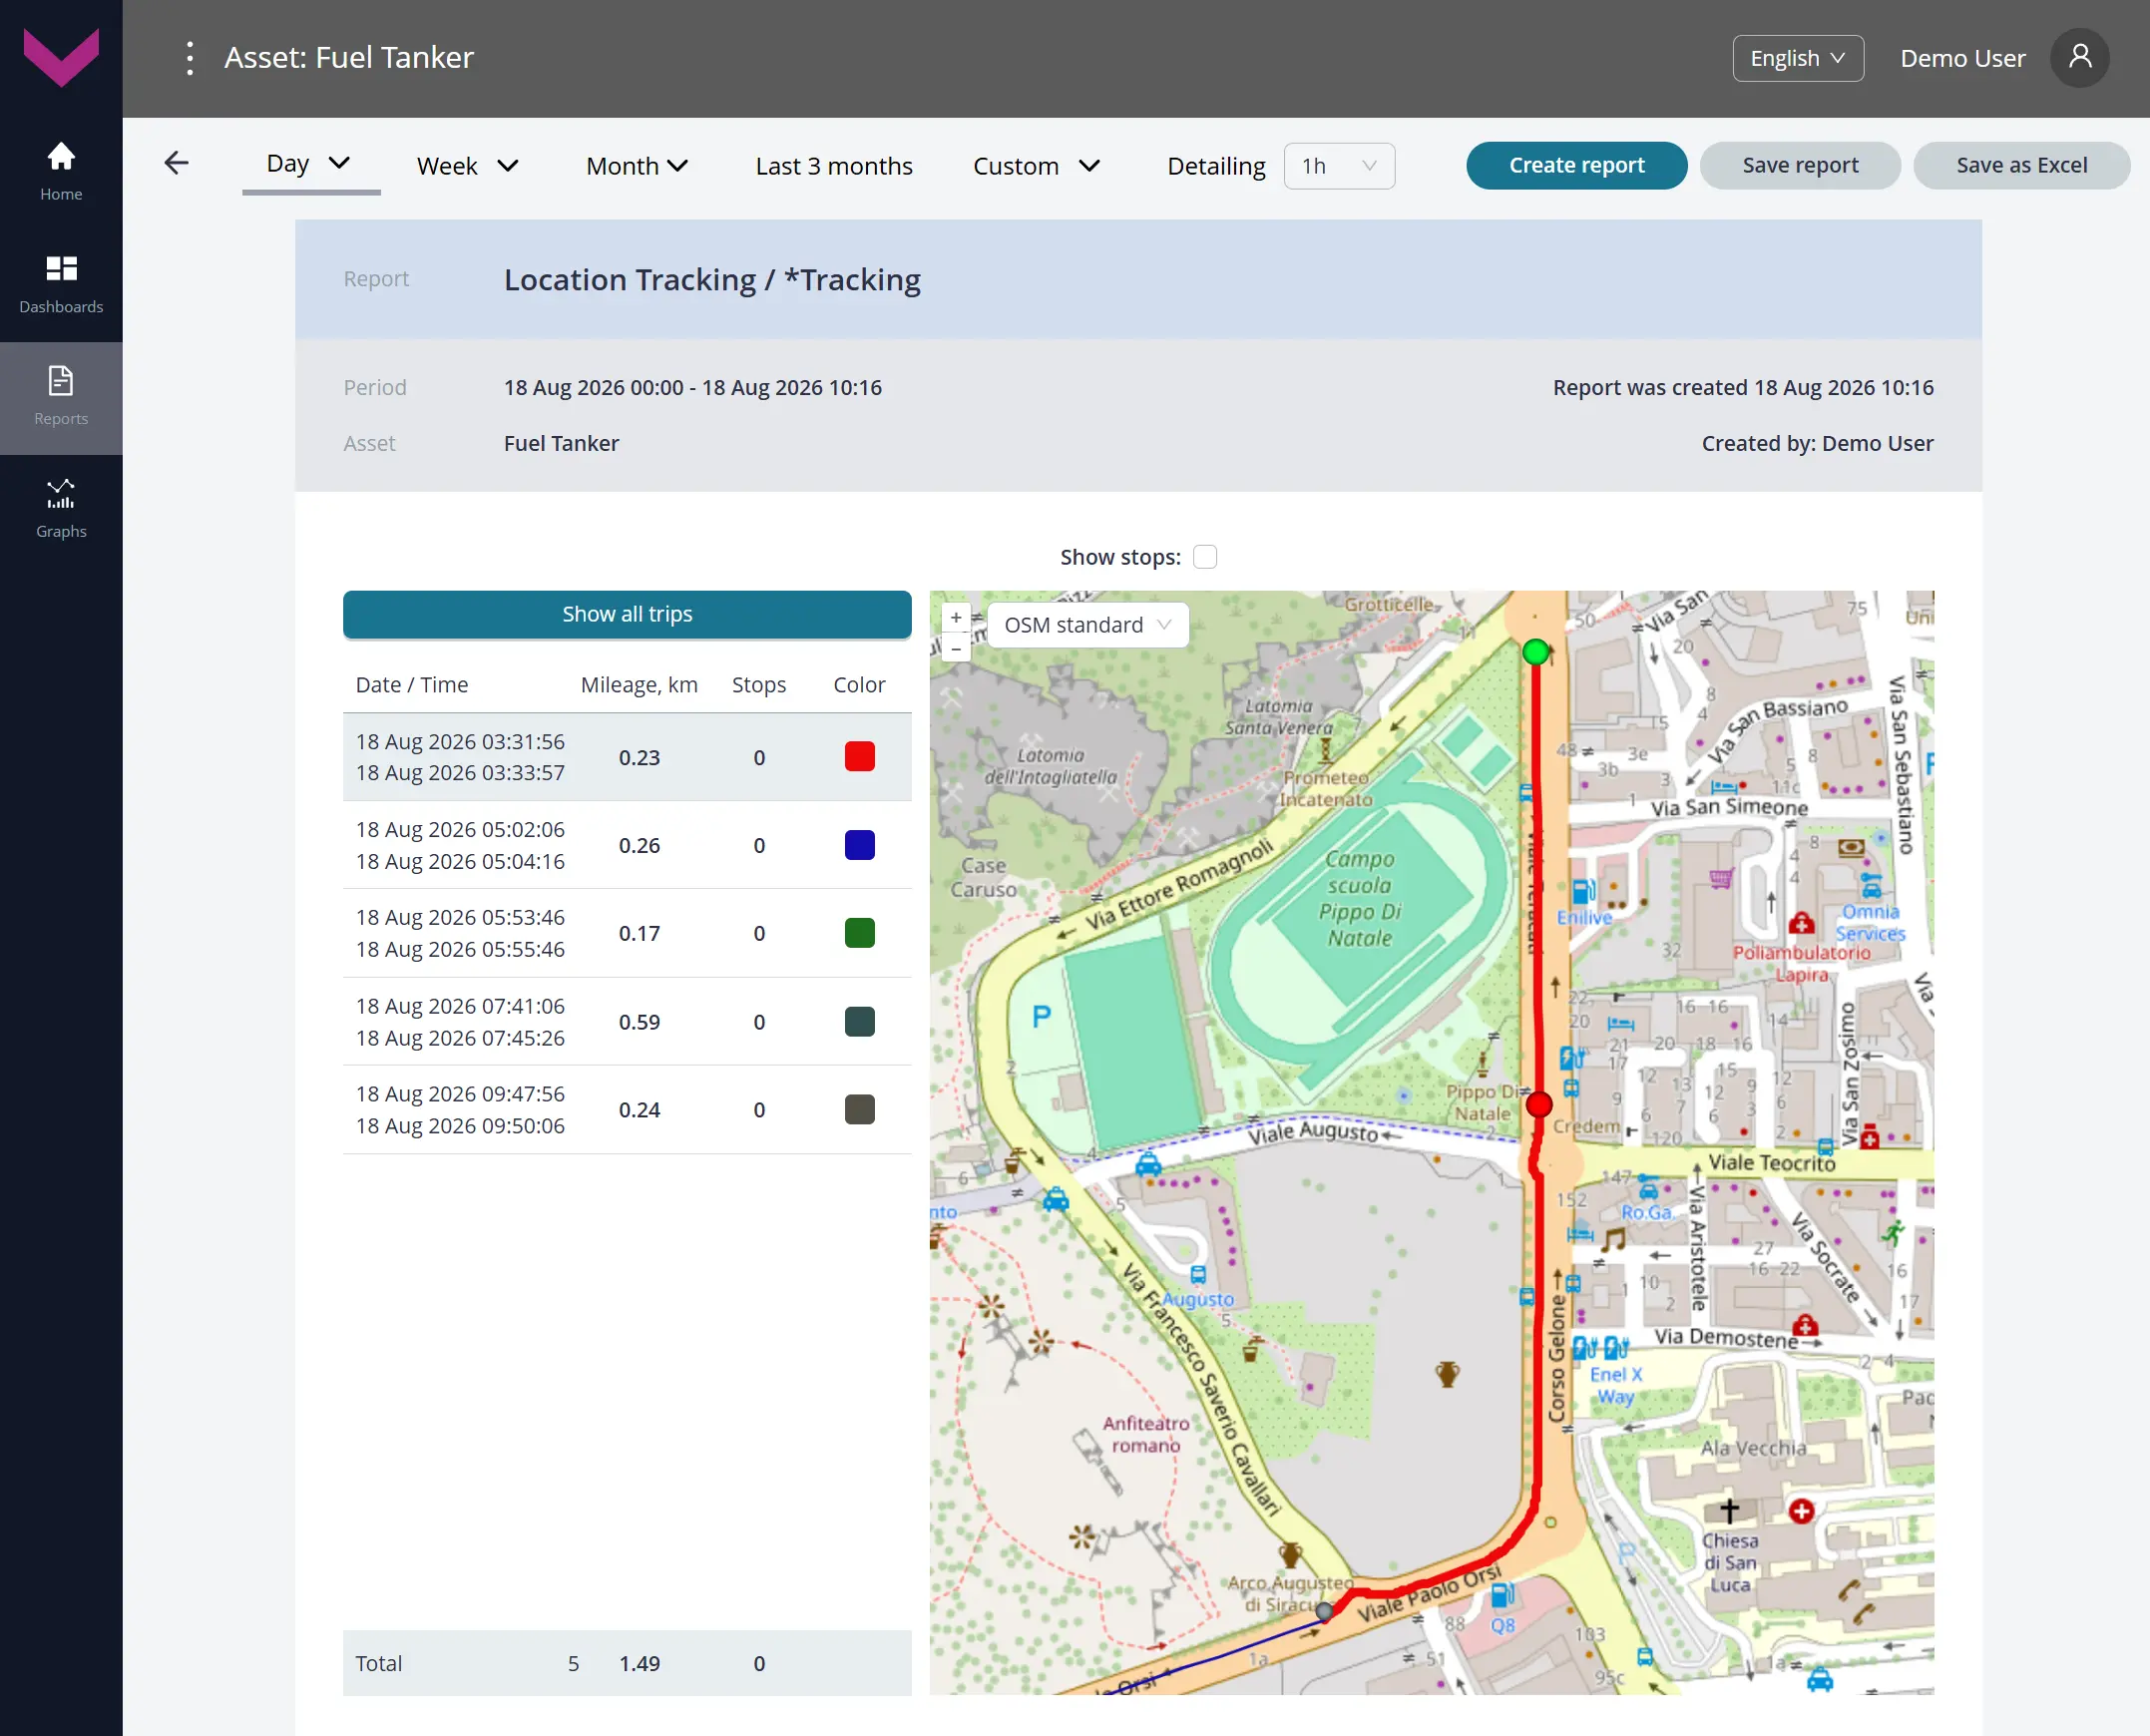The height and width of the screenshot is (1736, 2150).
Task: Click Campo scuola Pippo Di Natale on map
Action: (x=1359, y=899)
